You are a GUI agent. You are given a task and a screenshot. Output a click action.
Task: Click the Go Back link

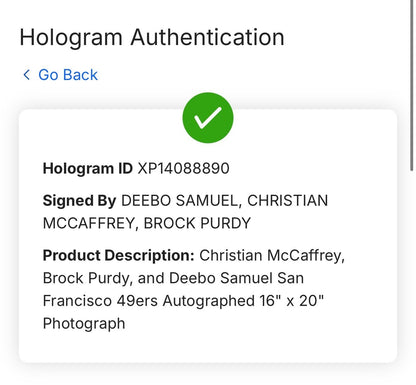tap(60, 75)
